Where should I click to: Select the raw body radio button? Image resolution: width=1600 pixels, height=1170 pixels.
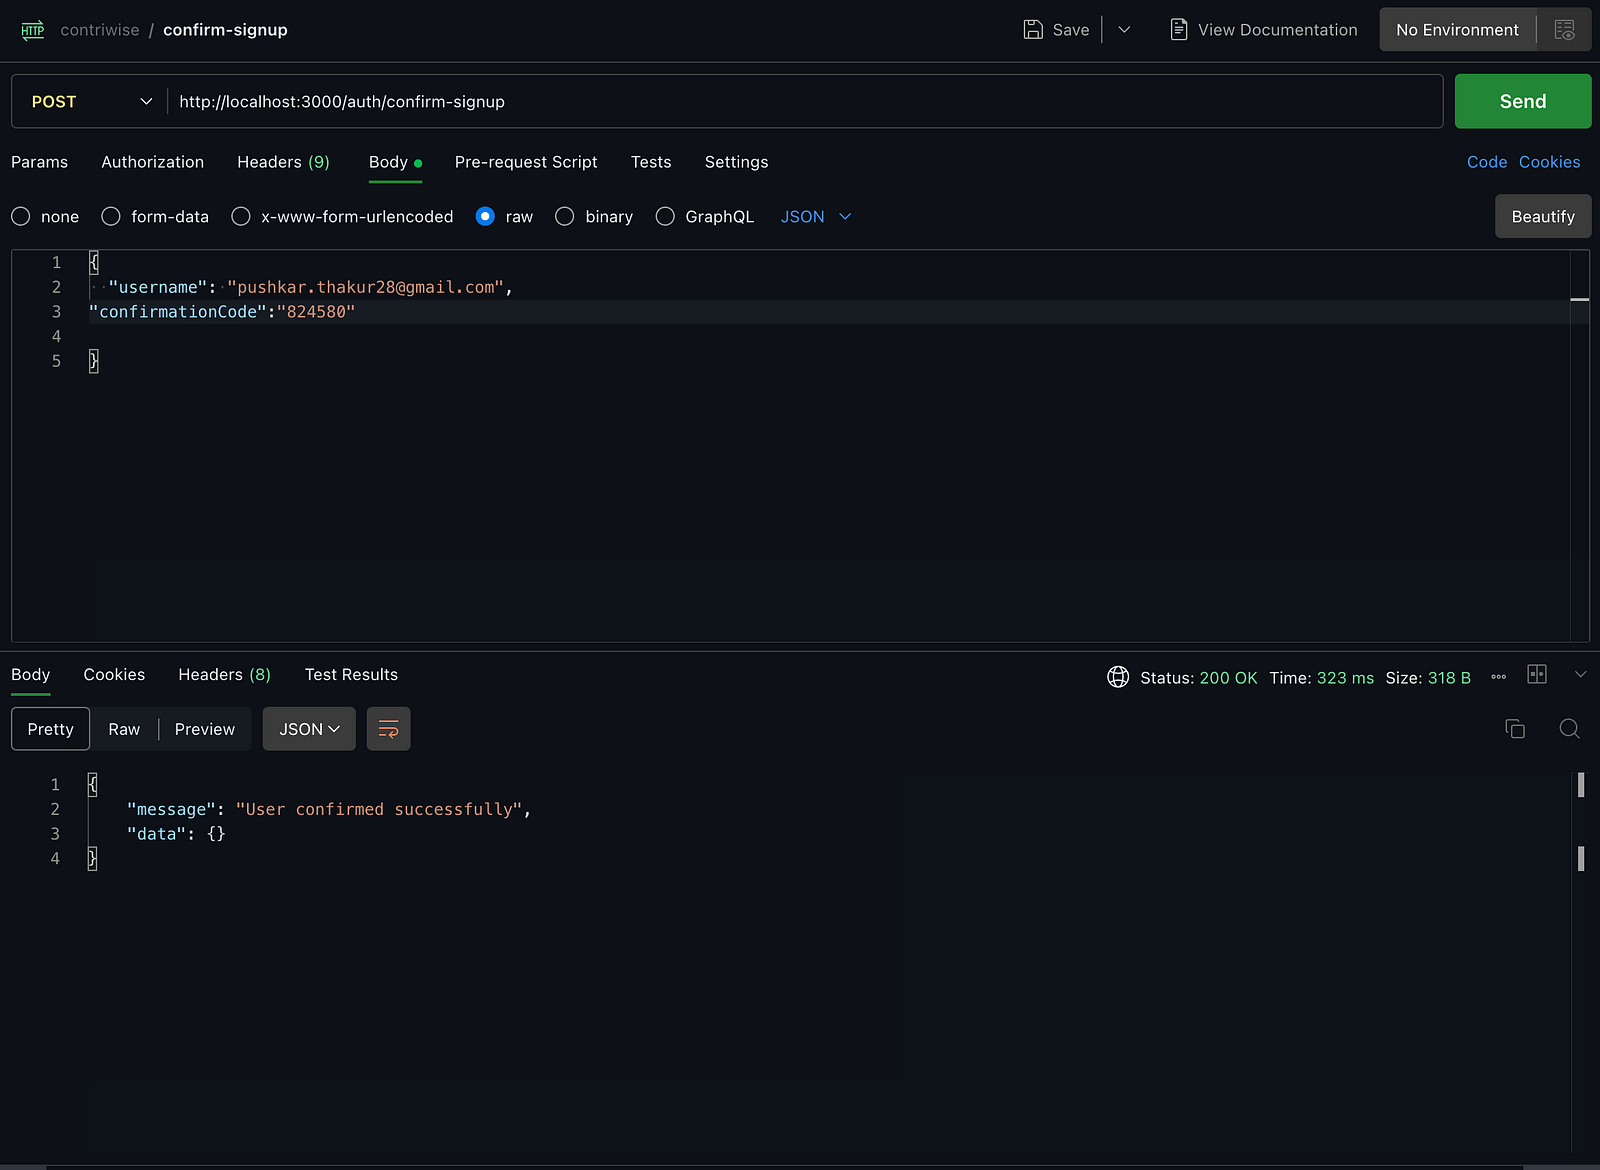485,216
